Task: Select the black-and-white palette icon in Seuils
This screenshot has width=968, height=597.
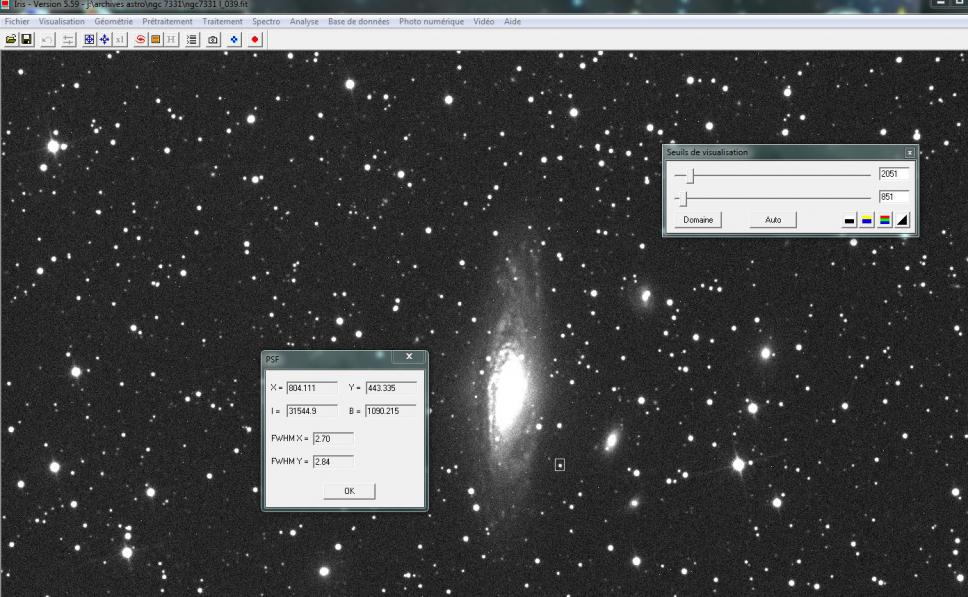Action: pyautogui.click(x=849, y=220)
